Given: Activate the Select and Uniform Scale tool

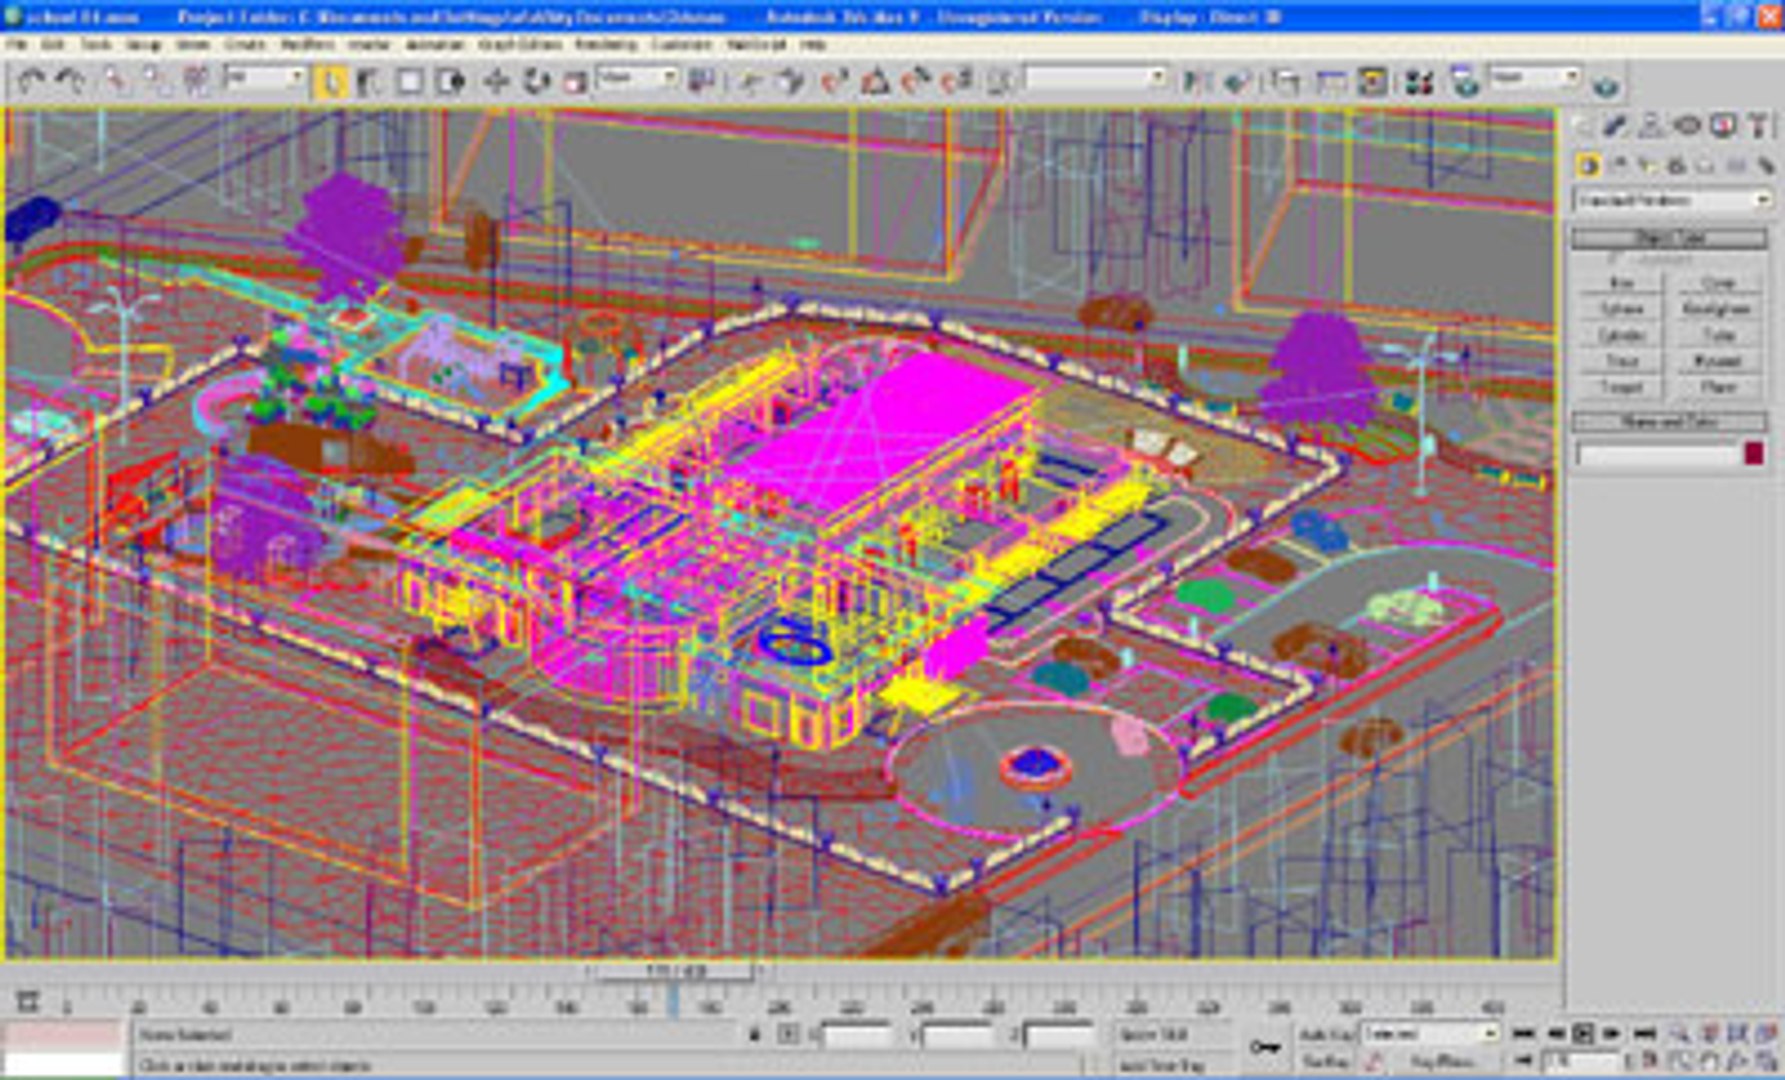Looking at the screenshot, I should coord(574,81).
